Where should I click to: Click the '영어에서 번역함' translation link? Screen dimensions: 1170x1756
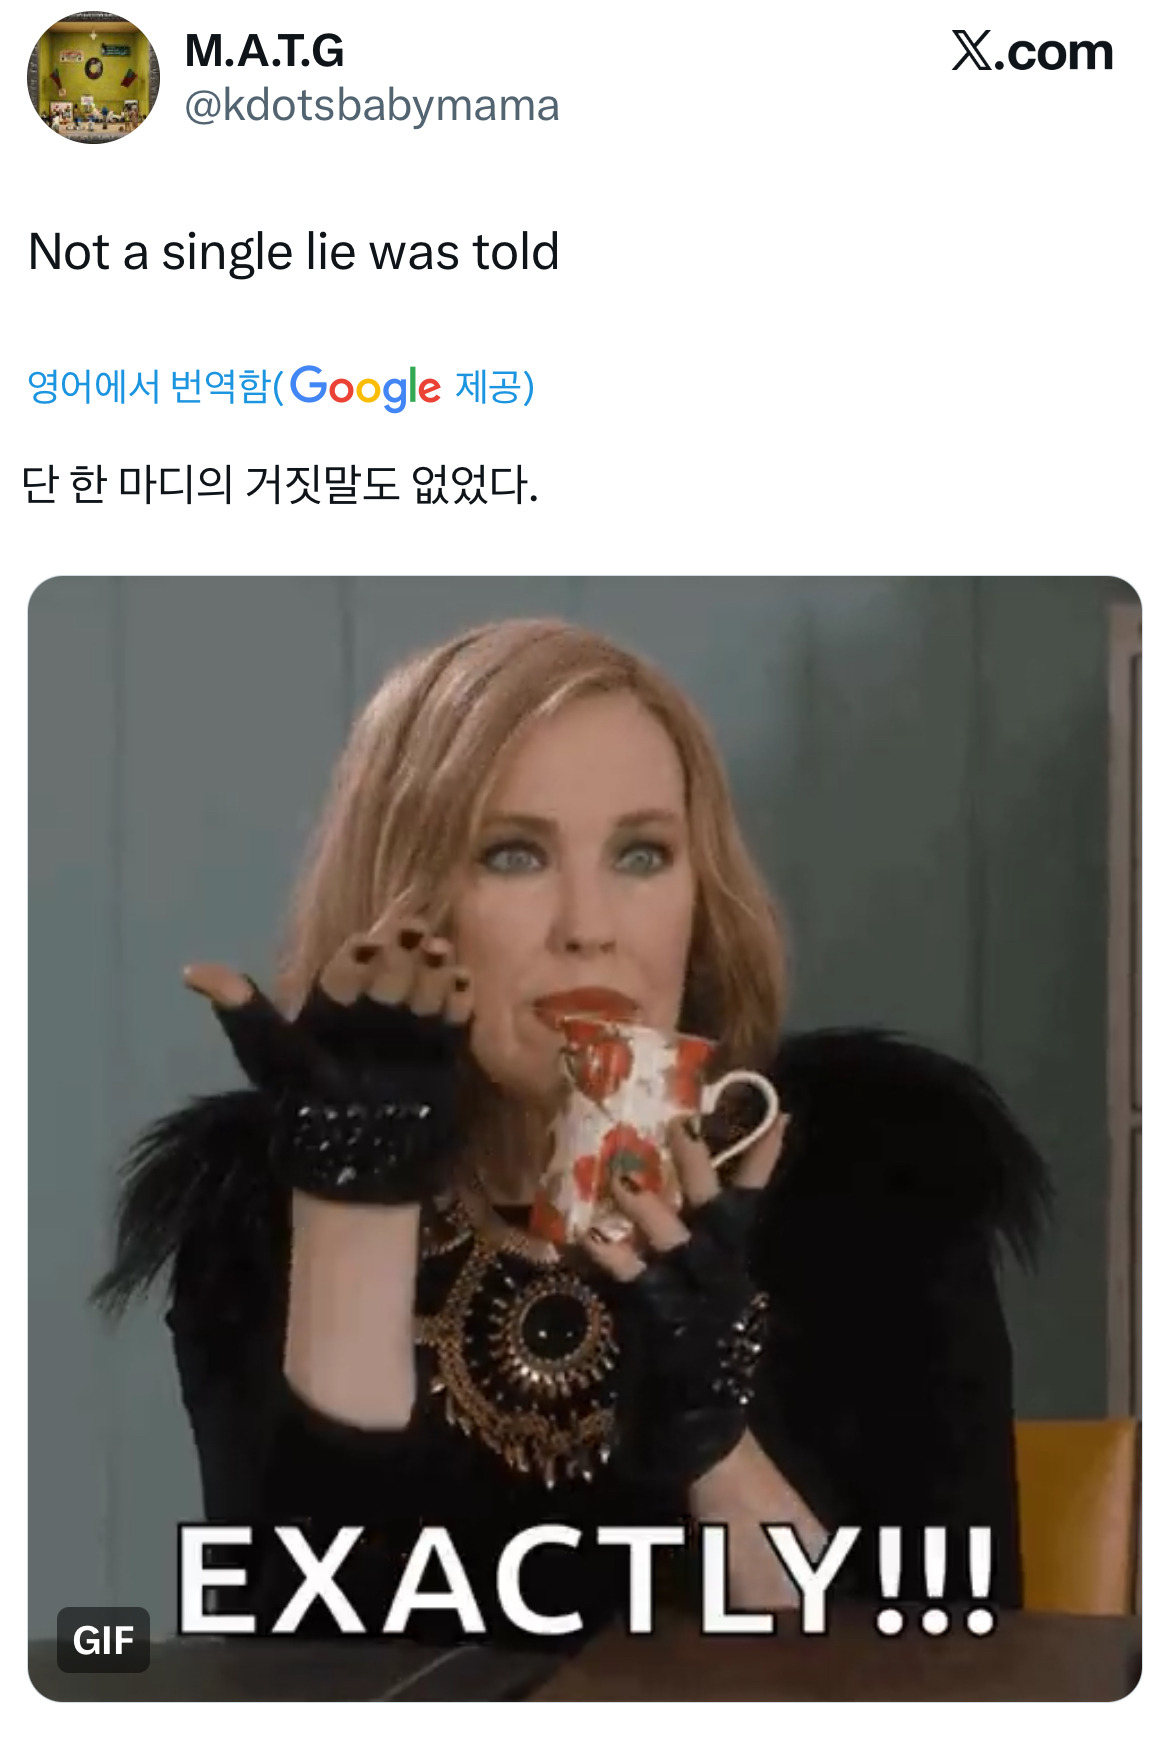click(149, 386)
